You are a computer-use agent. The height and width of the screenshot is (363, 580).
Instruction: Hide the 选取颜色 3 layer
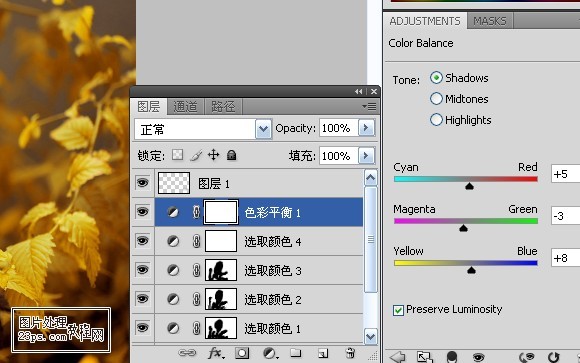click(x=142, y=270)
